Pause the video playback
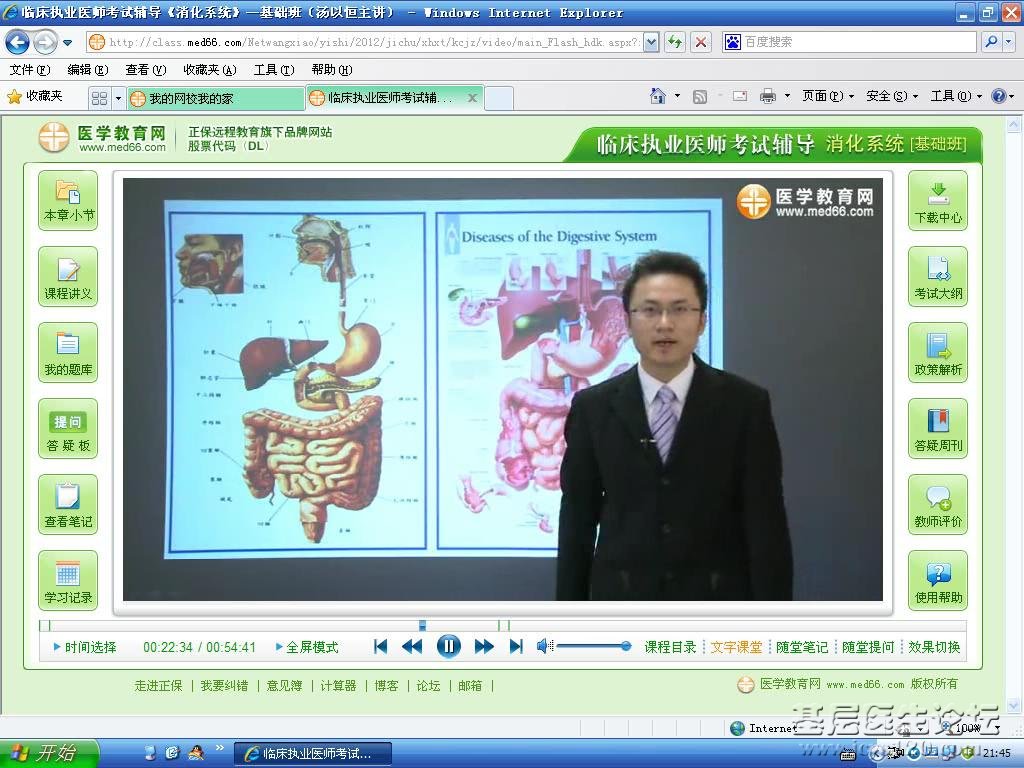The height and width of the screenshot is (768, 1024). [448, 646]
